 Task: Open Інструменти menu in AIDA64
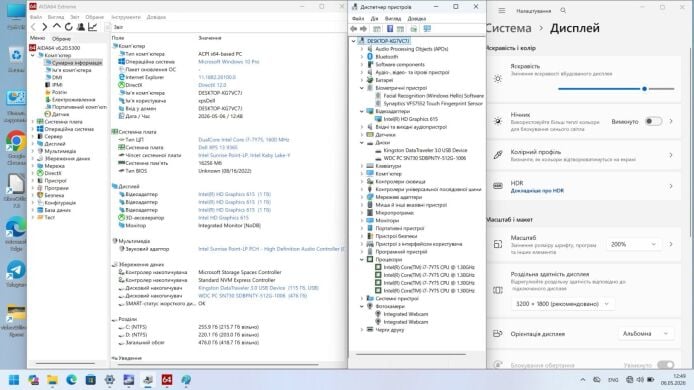[x=126, y=17]
